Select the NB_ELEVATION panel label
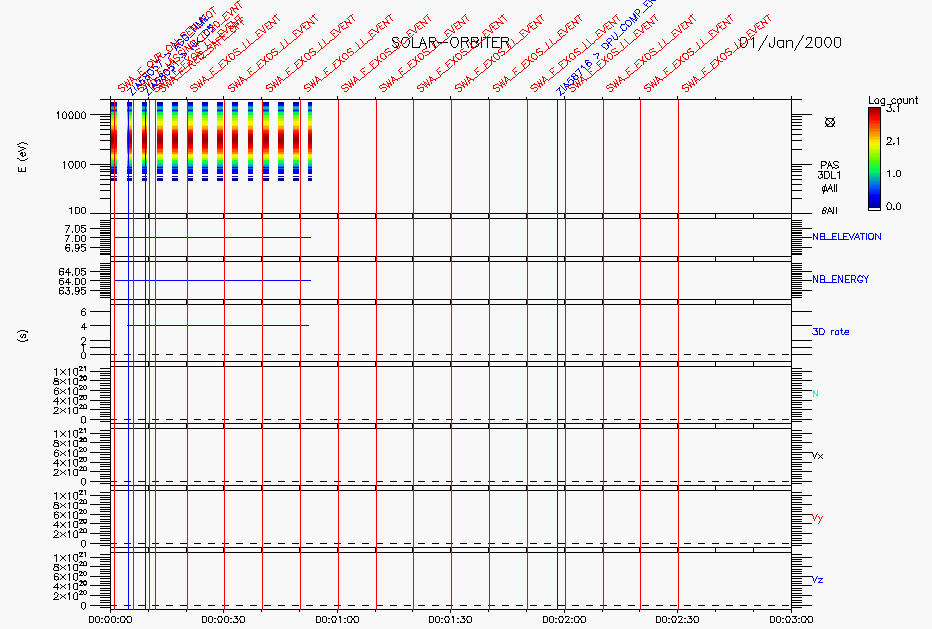Viewport: 932px width, 629px height. pos(846,237)
